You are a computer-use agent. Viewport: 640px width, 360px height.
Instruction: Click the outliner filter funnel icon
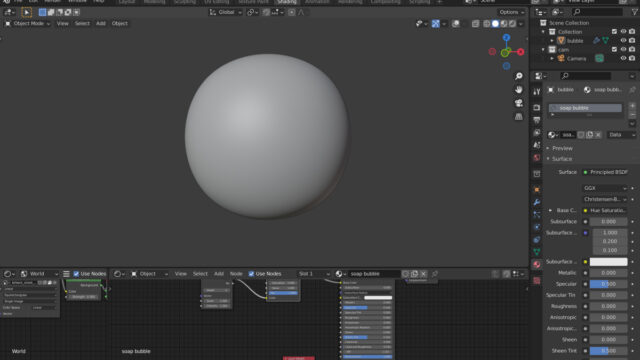click(x=634, y=12)
